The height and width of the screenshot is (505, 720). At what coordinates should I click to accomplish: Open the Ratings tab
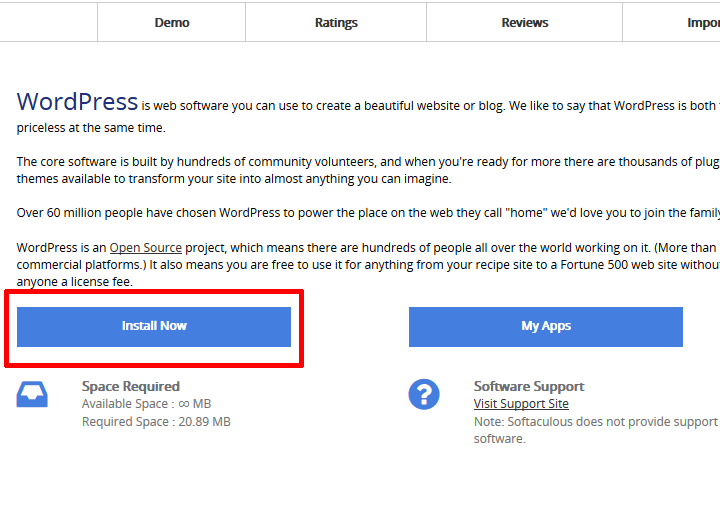point(336,22)
